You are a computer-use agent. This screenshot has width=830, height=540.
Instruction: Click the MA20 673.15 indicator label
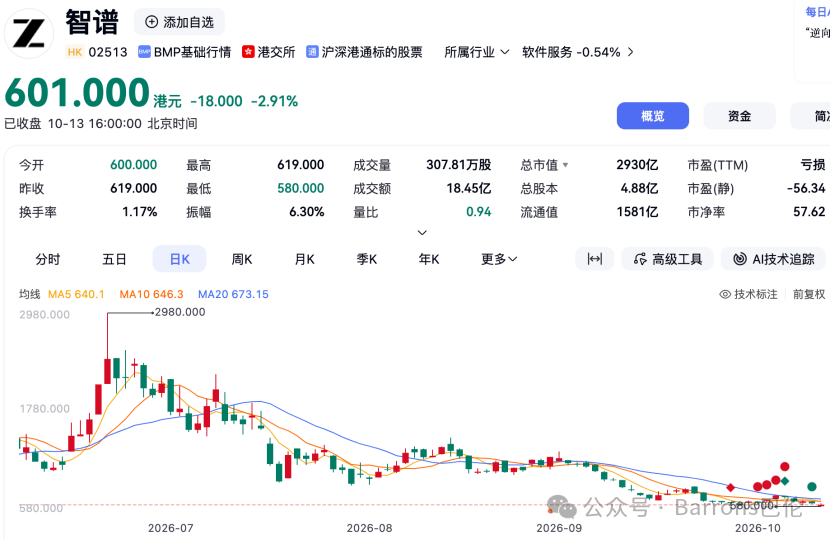233,294
